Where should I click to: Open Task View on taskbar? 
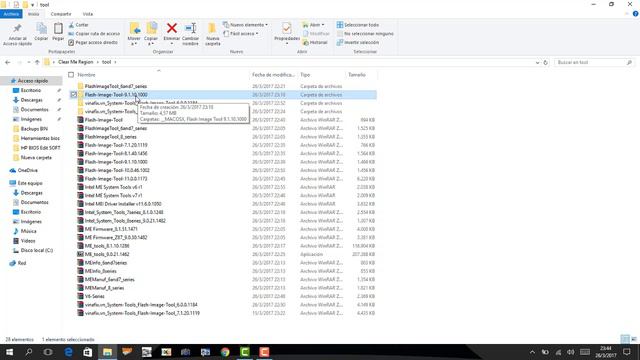(x=48, y=352)
